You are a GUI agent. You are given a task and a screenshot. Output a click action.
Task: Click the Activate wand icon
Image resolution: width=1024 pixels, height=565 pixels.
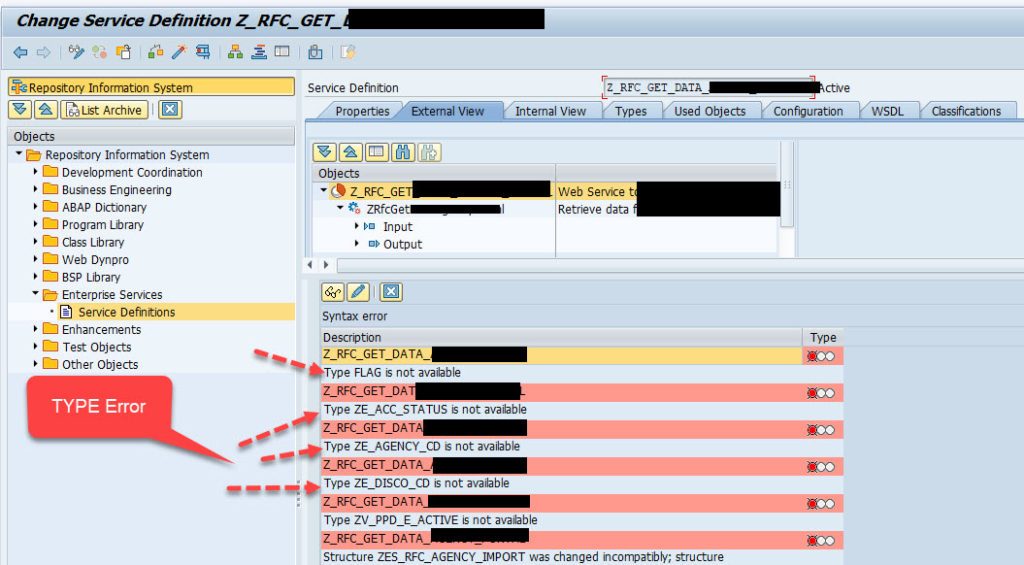pos(179,52)
